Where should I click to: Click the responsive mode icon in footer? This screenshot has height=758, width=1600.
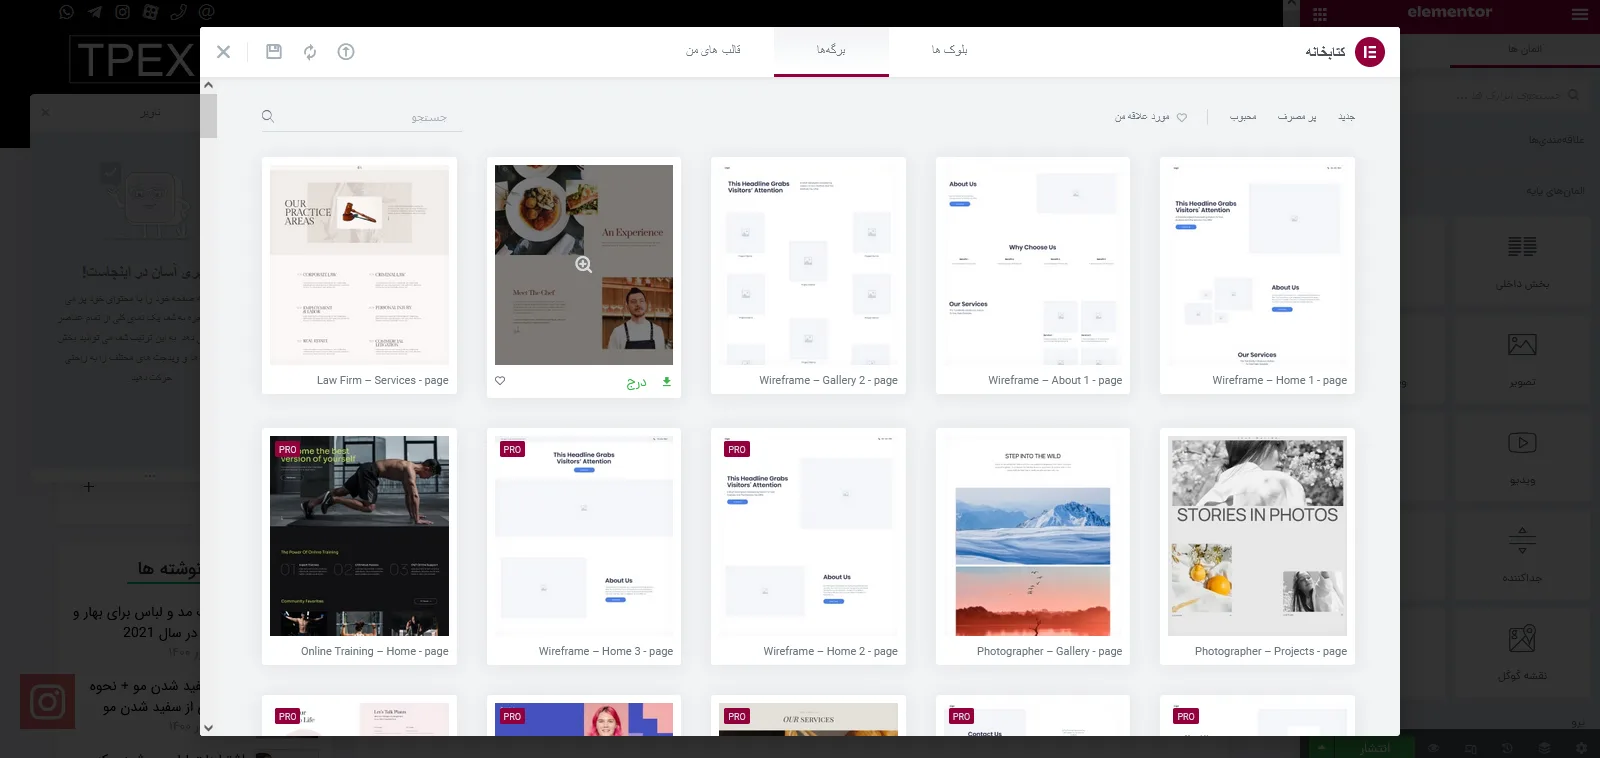1470,748
